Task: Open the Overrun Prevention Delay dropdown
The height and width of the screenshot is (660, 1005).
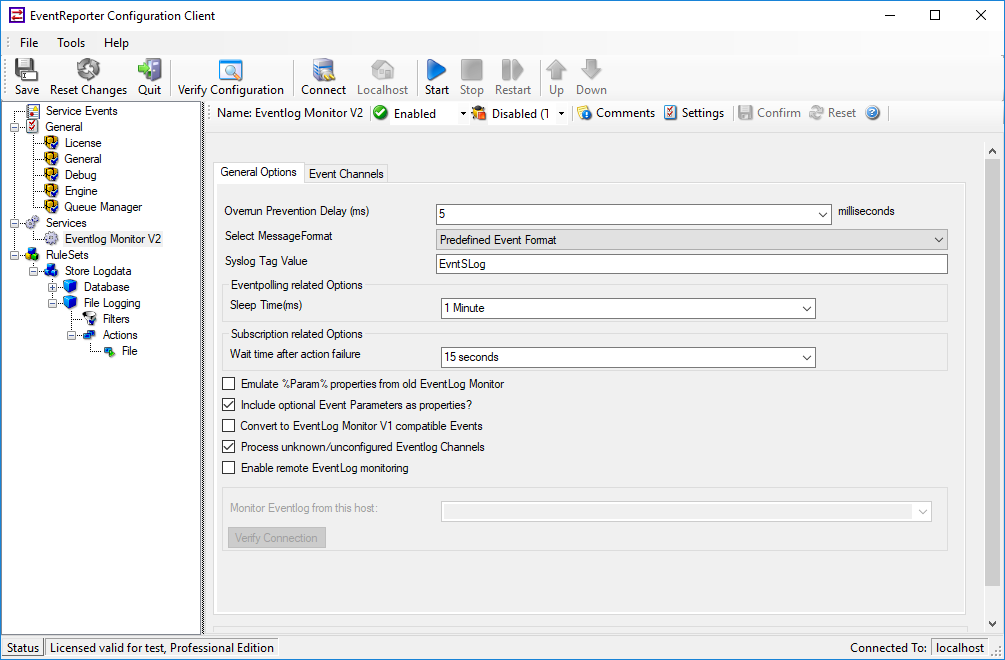Action: (x=823, y=215)
